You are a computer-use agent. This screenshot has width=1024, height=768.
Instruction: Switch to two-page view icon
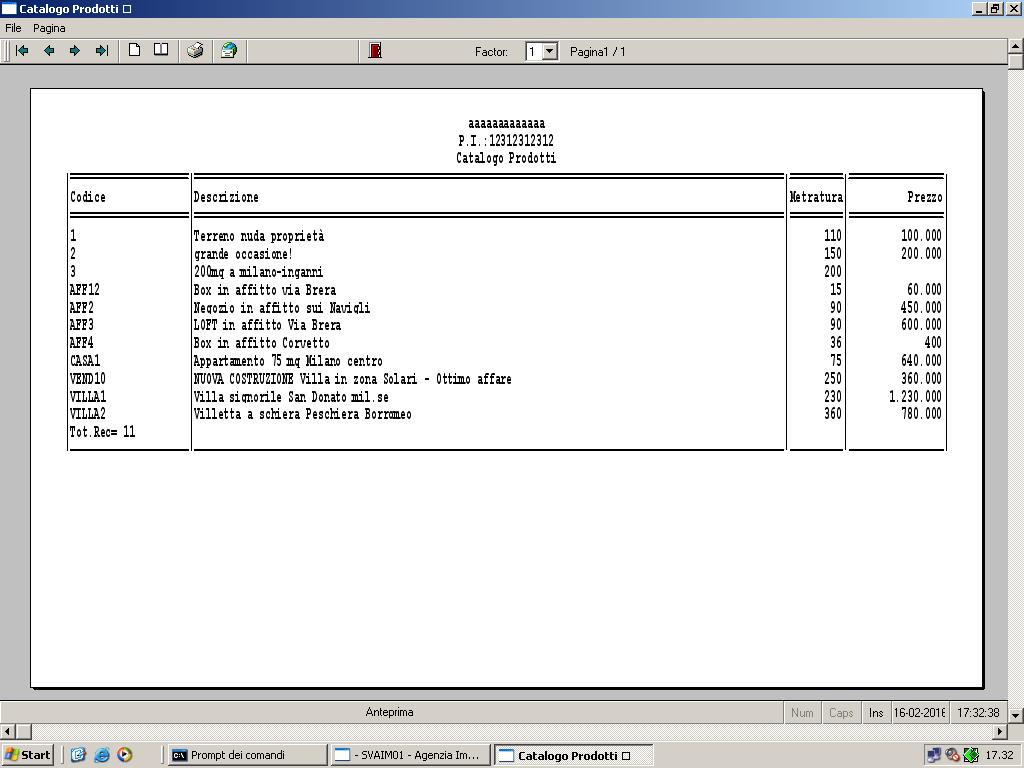click(x=160, y=51)
